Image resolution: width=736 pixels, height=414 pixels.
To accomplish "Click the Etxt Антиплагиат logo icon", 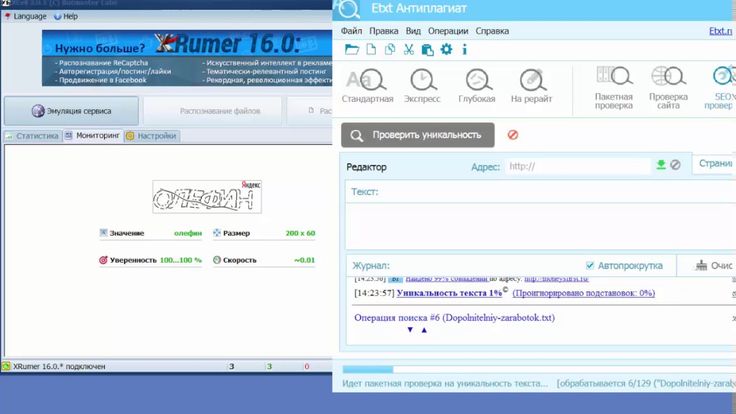I will tap(348, 9).
